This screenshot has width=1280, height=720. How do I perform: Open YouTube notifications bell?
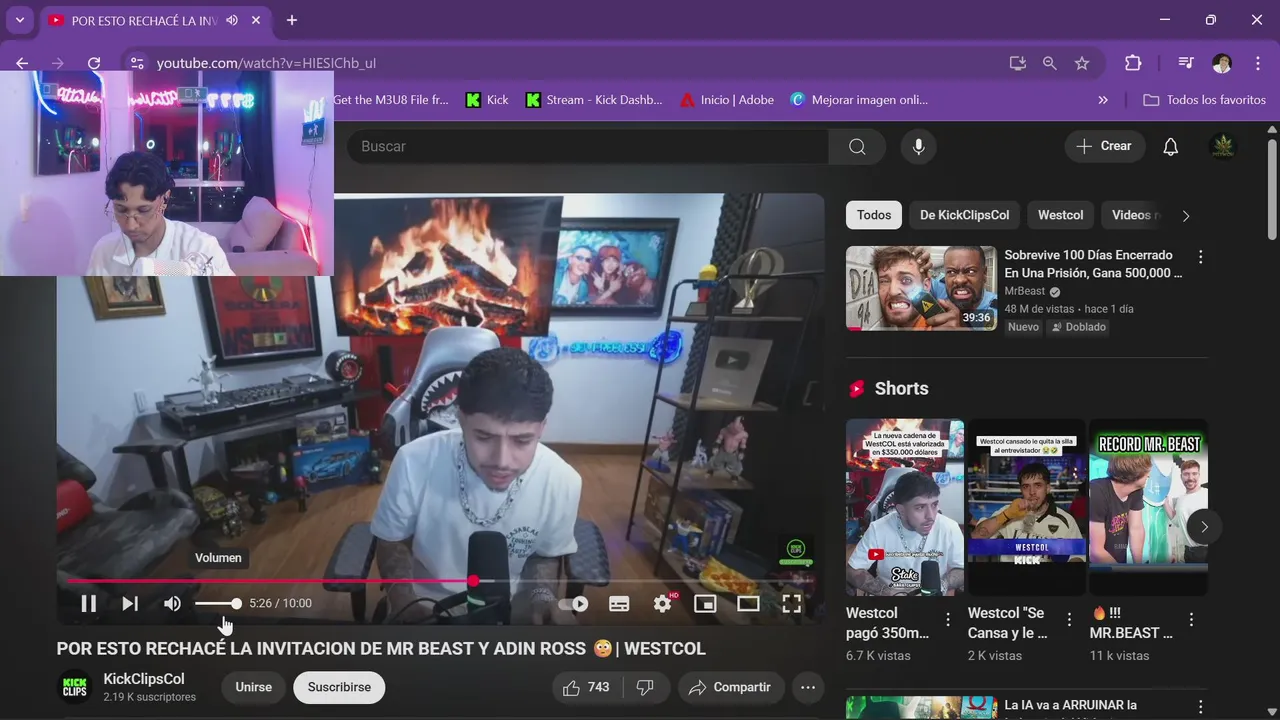point(1170,146)
